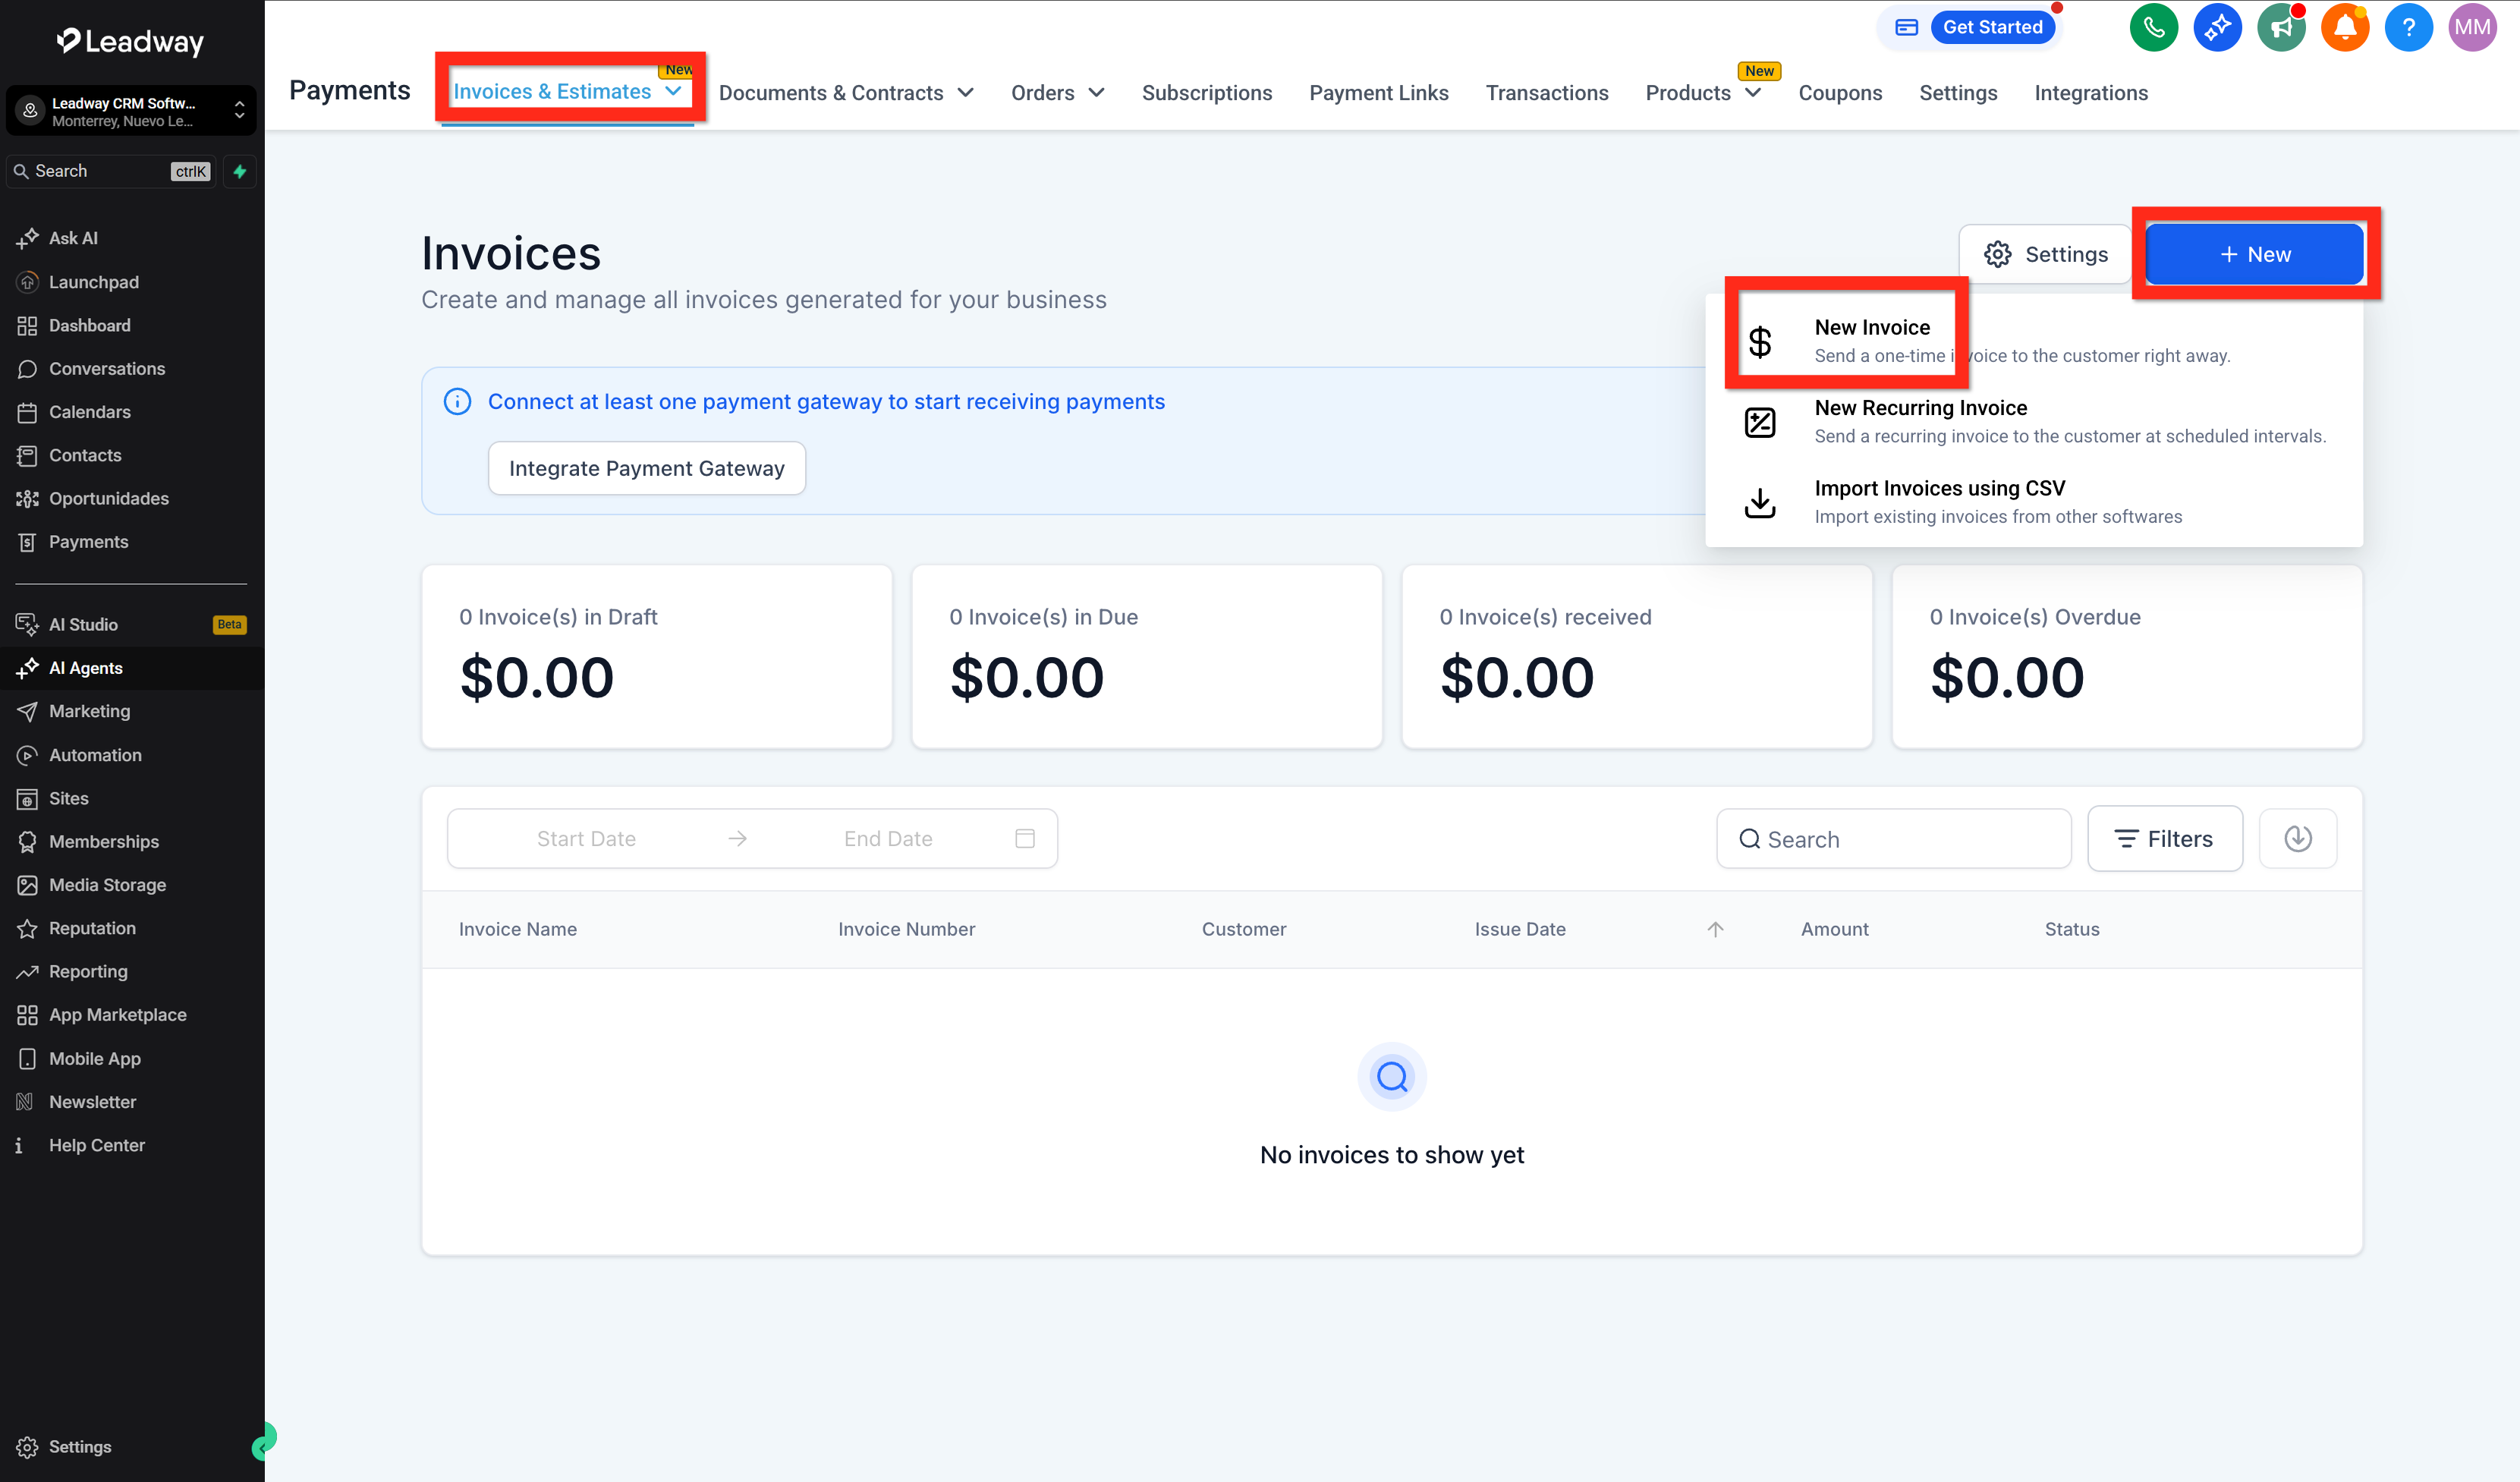Screen dimensions: 2520x1482
Task: Collapse the sidebar with green arrow
Action: tap(262, 1446)
